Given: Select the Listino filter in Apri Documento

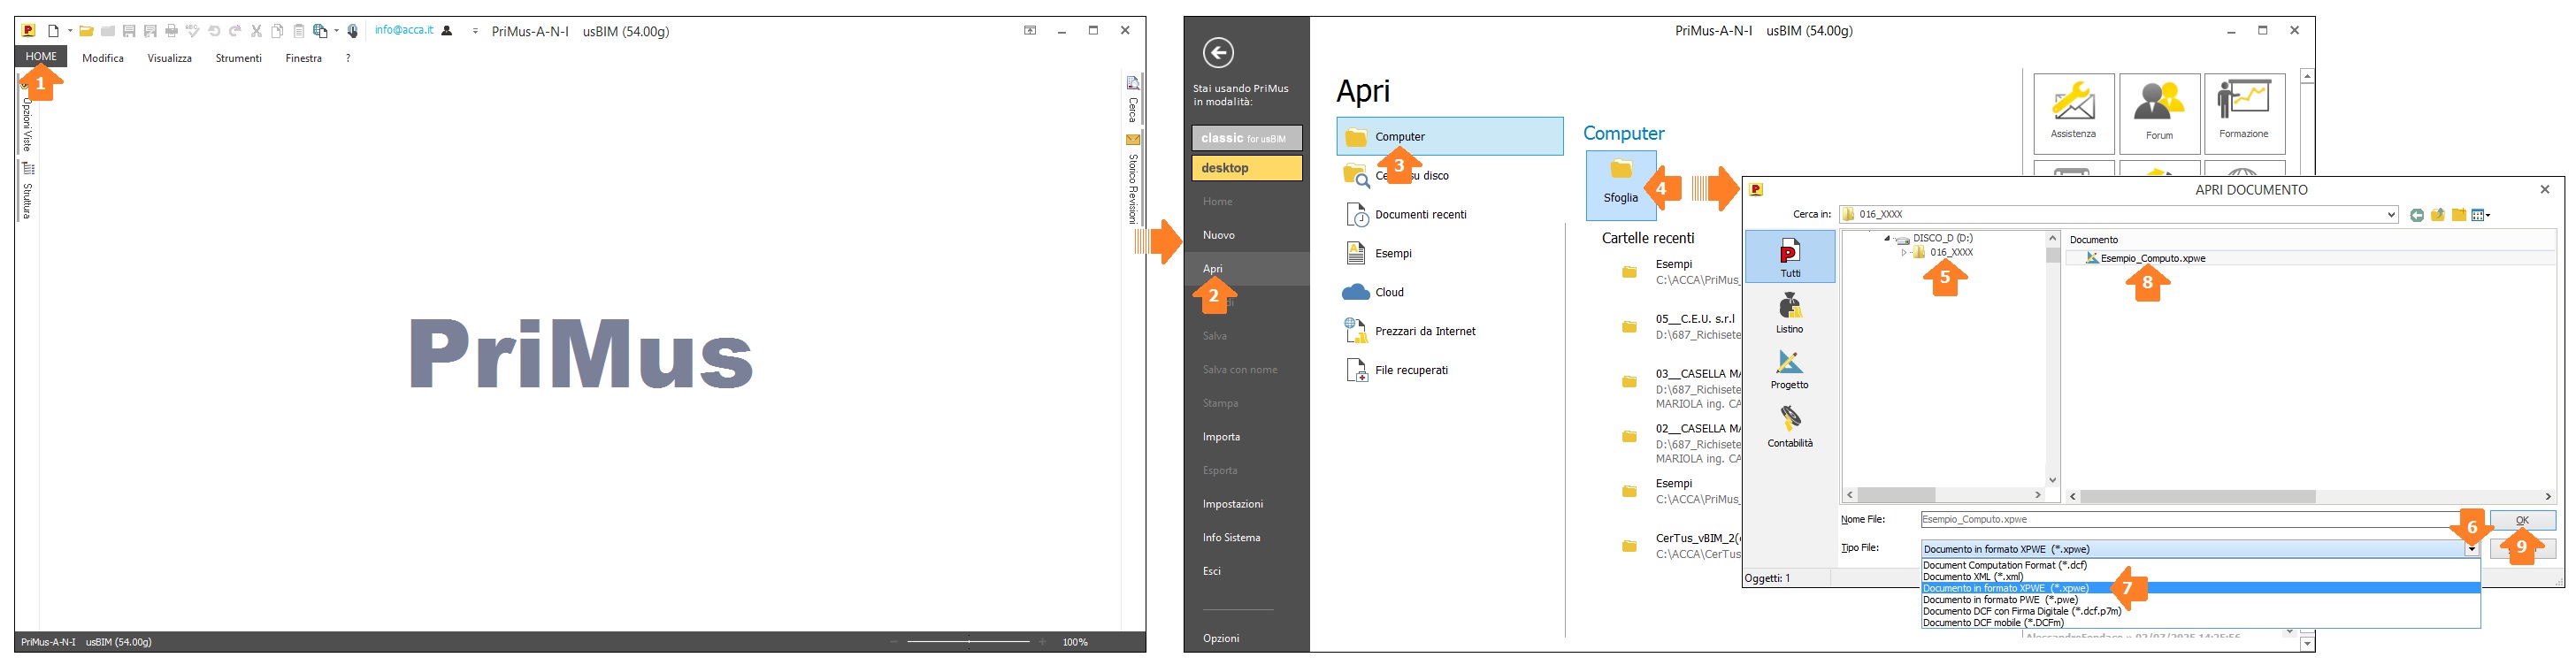Looking at the screenshot, I should 1790,313.
